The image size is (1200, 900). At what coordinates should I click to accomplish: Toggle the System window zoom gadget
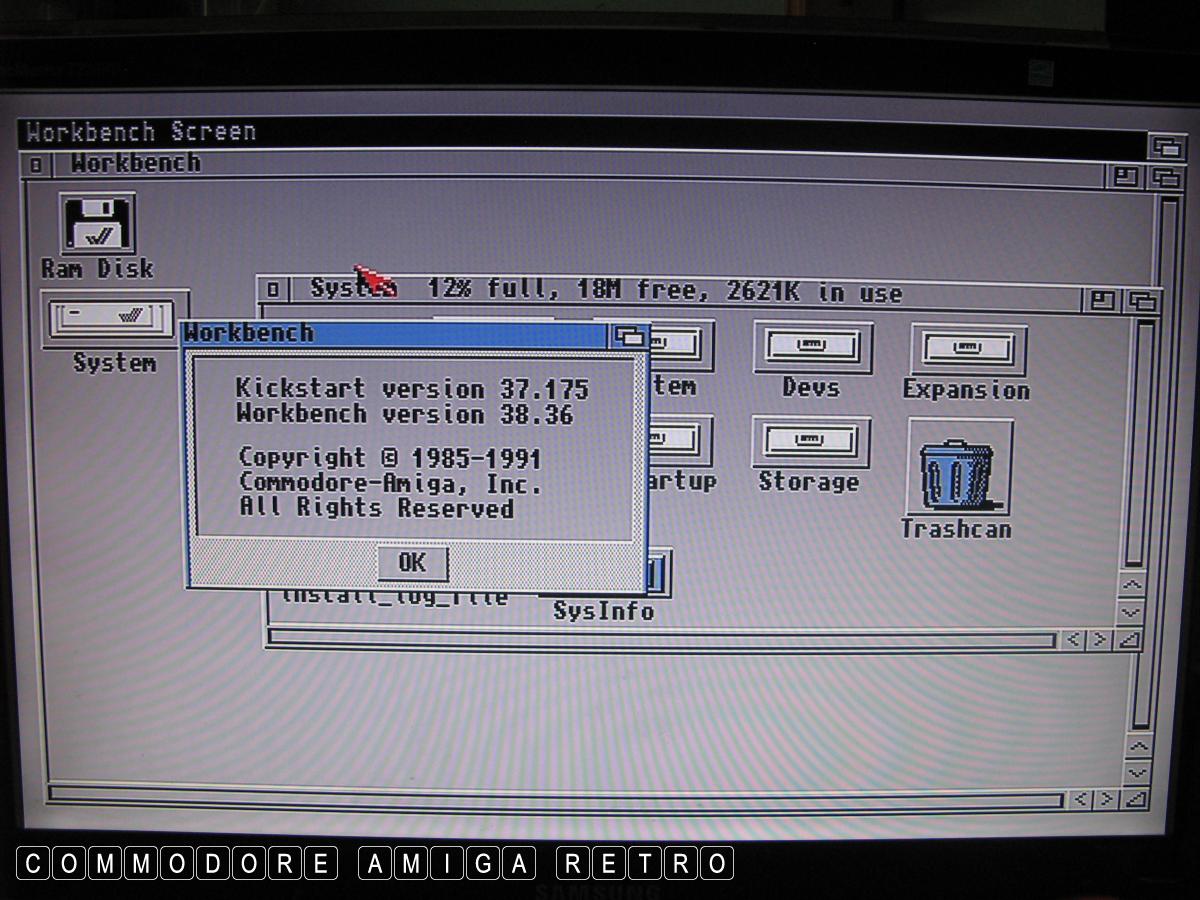pos(1103,300)
